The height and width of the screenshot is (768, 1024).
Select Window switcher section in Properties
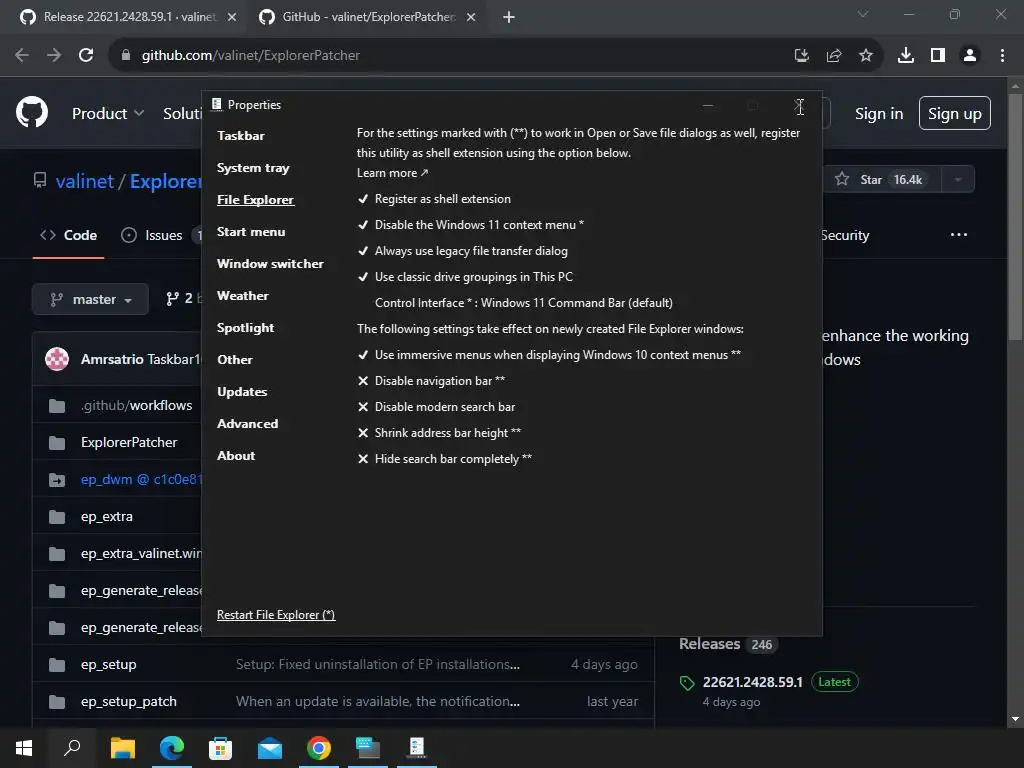click(x=270, y=264)
